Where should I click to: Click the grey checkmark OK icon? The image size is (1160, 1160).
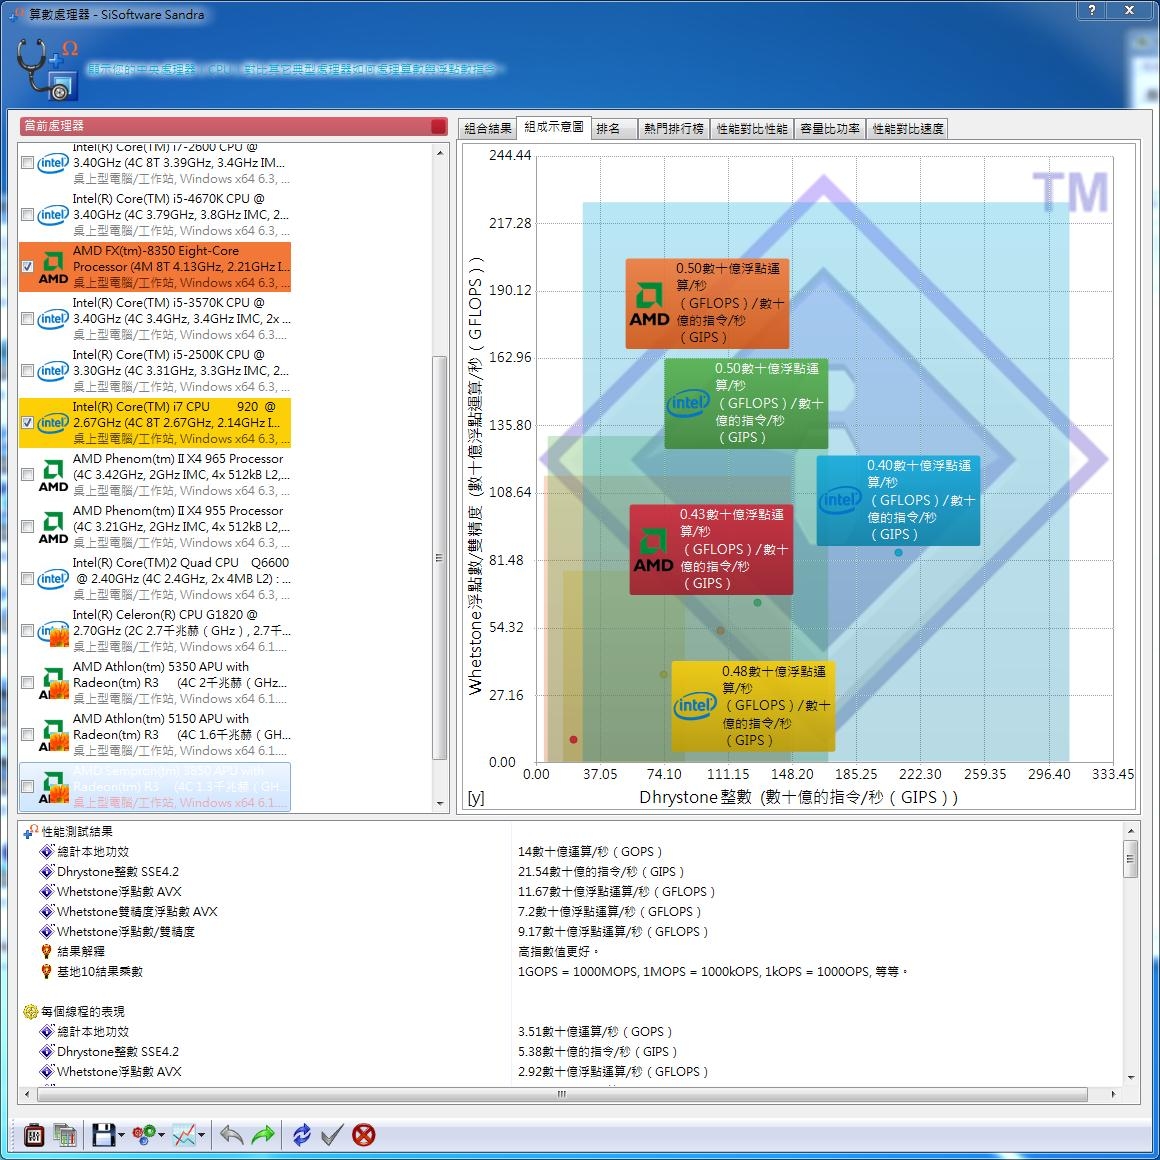[x=332, y=1134]
